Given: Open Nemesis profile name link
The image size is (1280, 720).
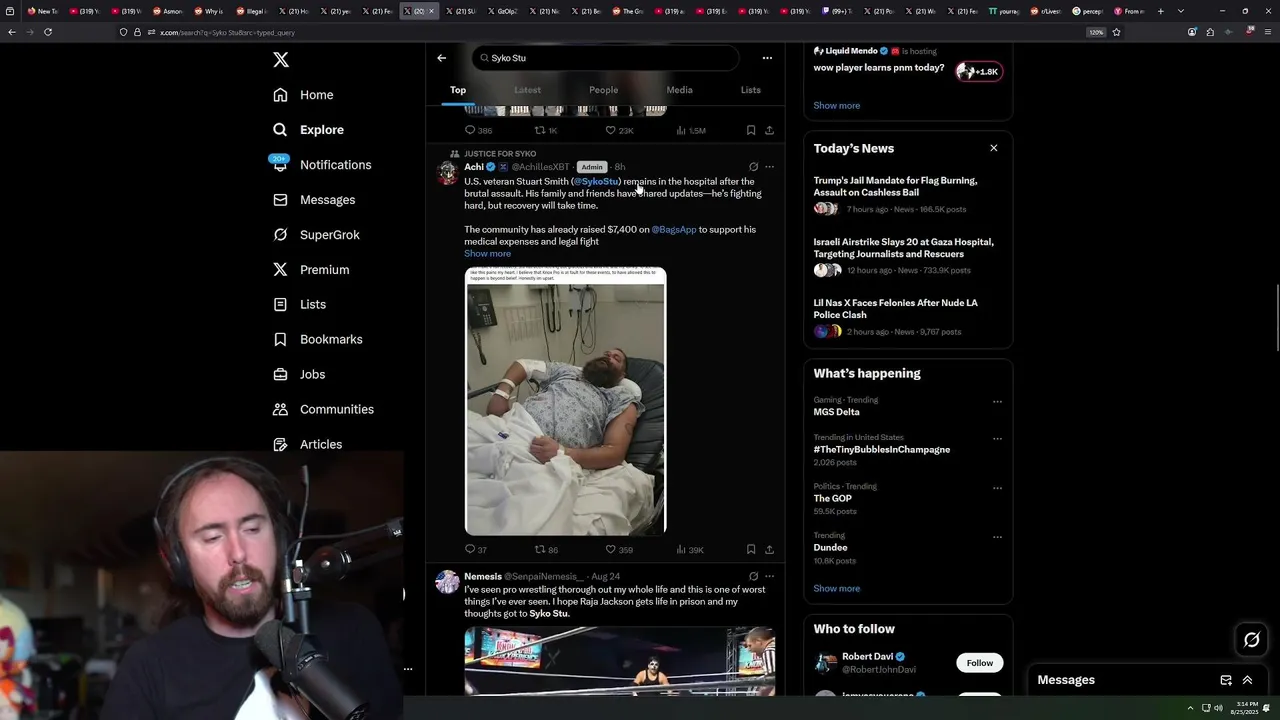Looking at the screenshot, I should pyautogui.click(x=483, y=577).
